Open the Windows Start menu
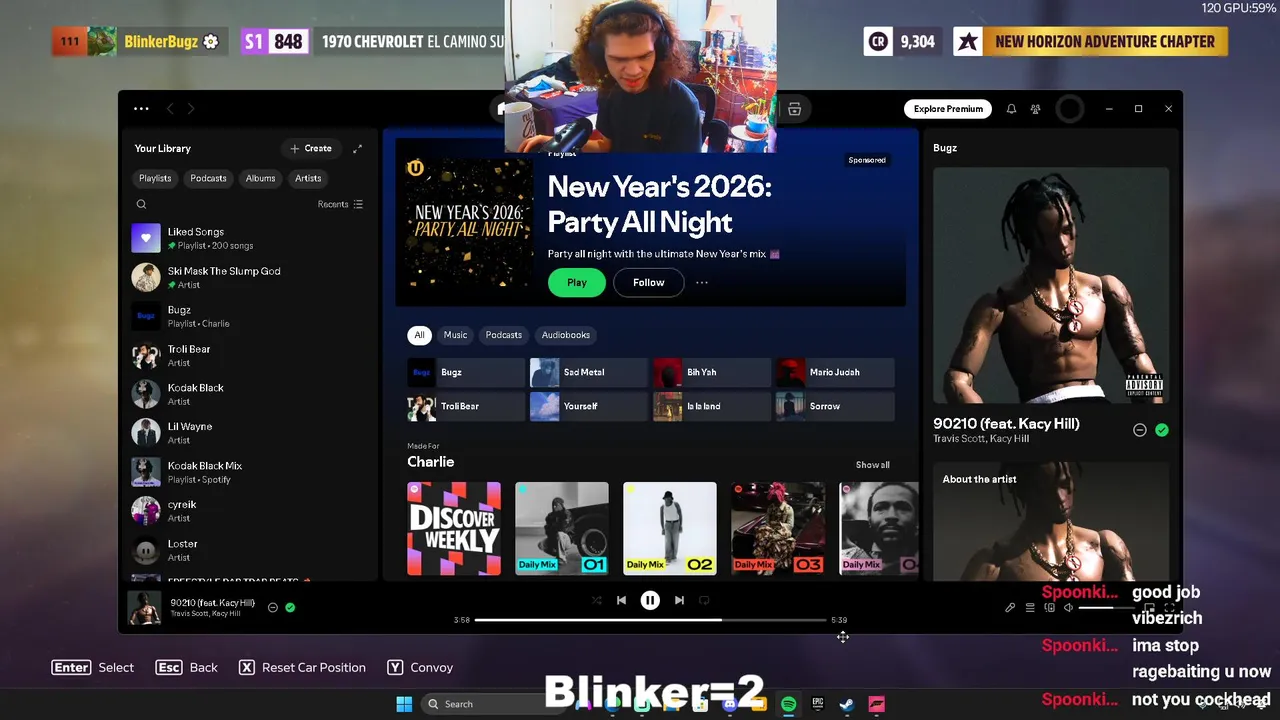Image resolution: width=1280 pixels, height=720 pixels. click(x=404, y=704)
